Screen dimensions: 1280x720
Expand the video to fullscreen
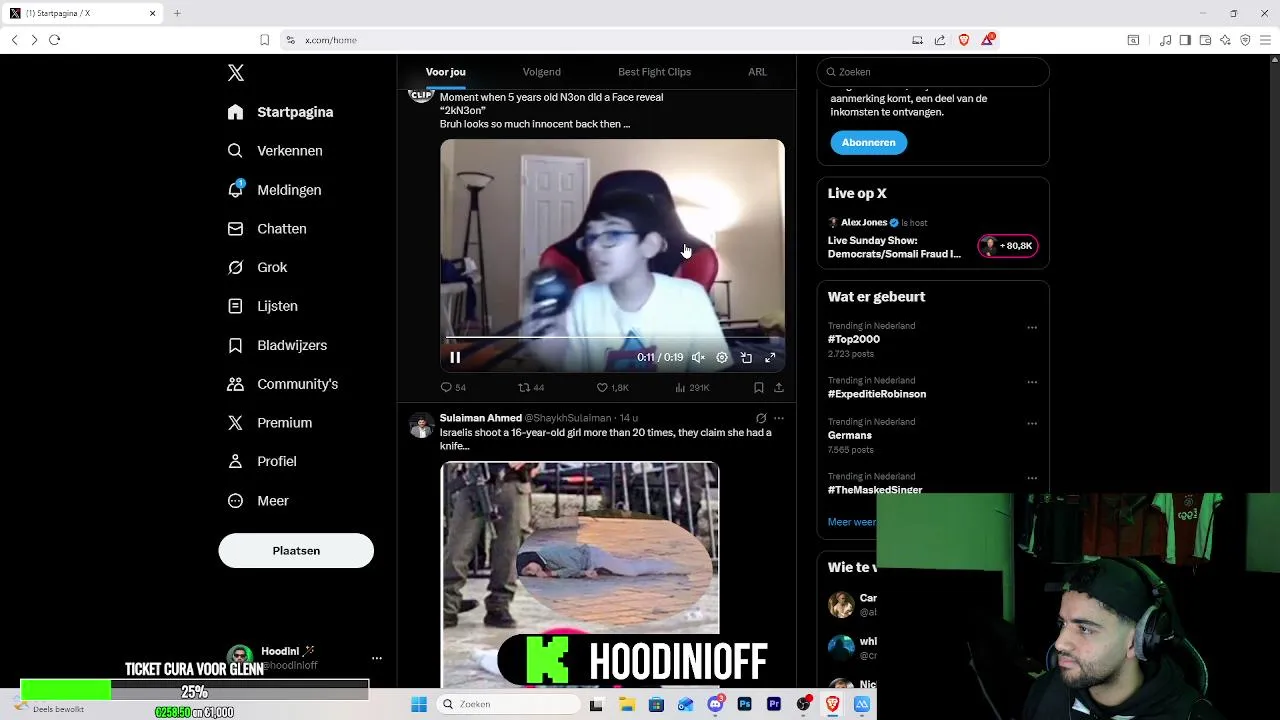point(770,357)
